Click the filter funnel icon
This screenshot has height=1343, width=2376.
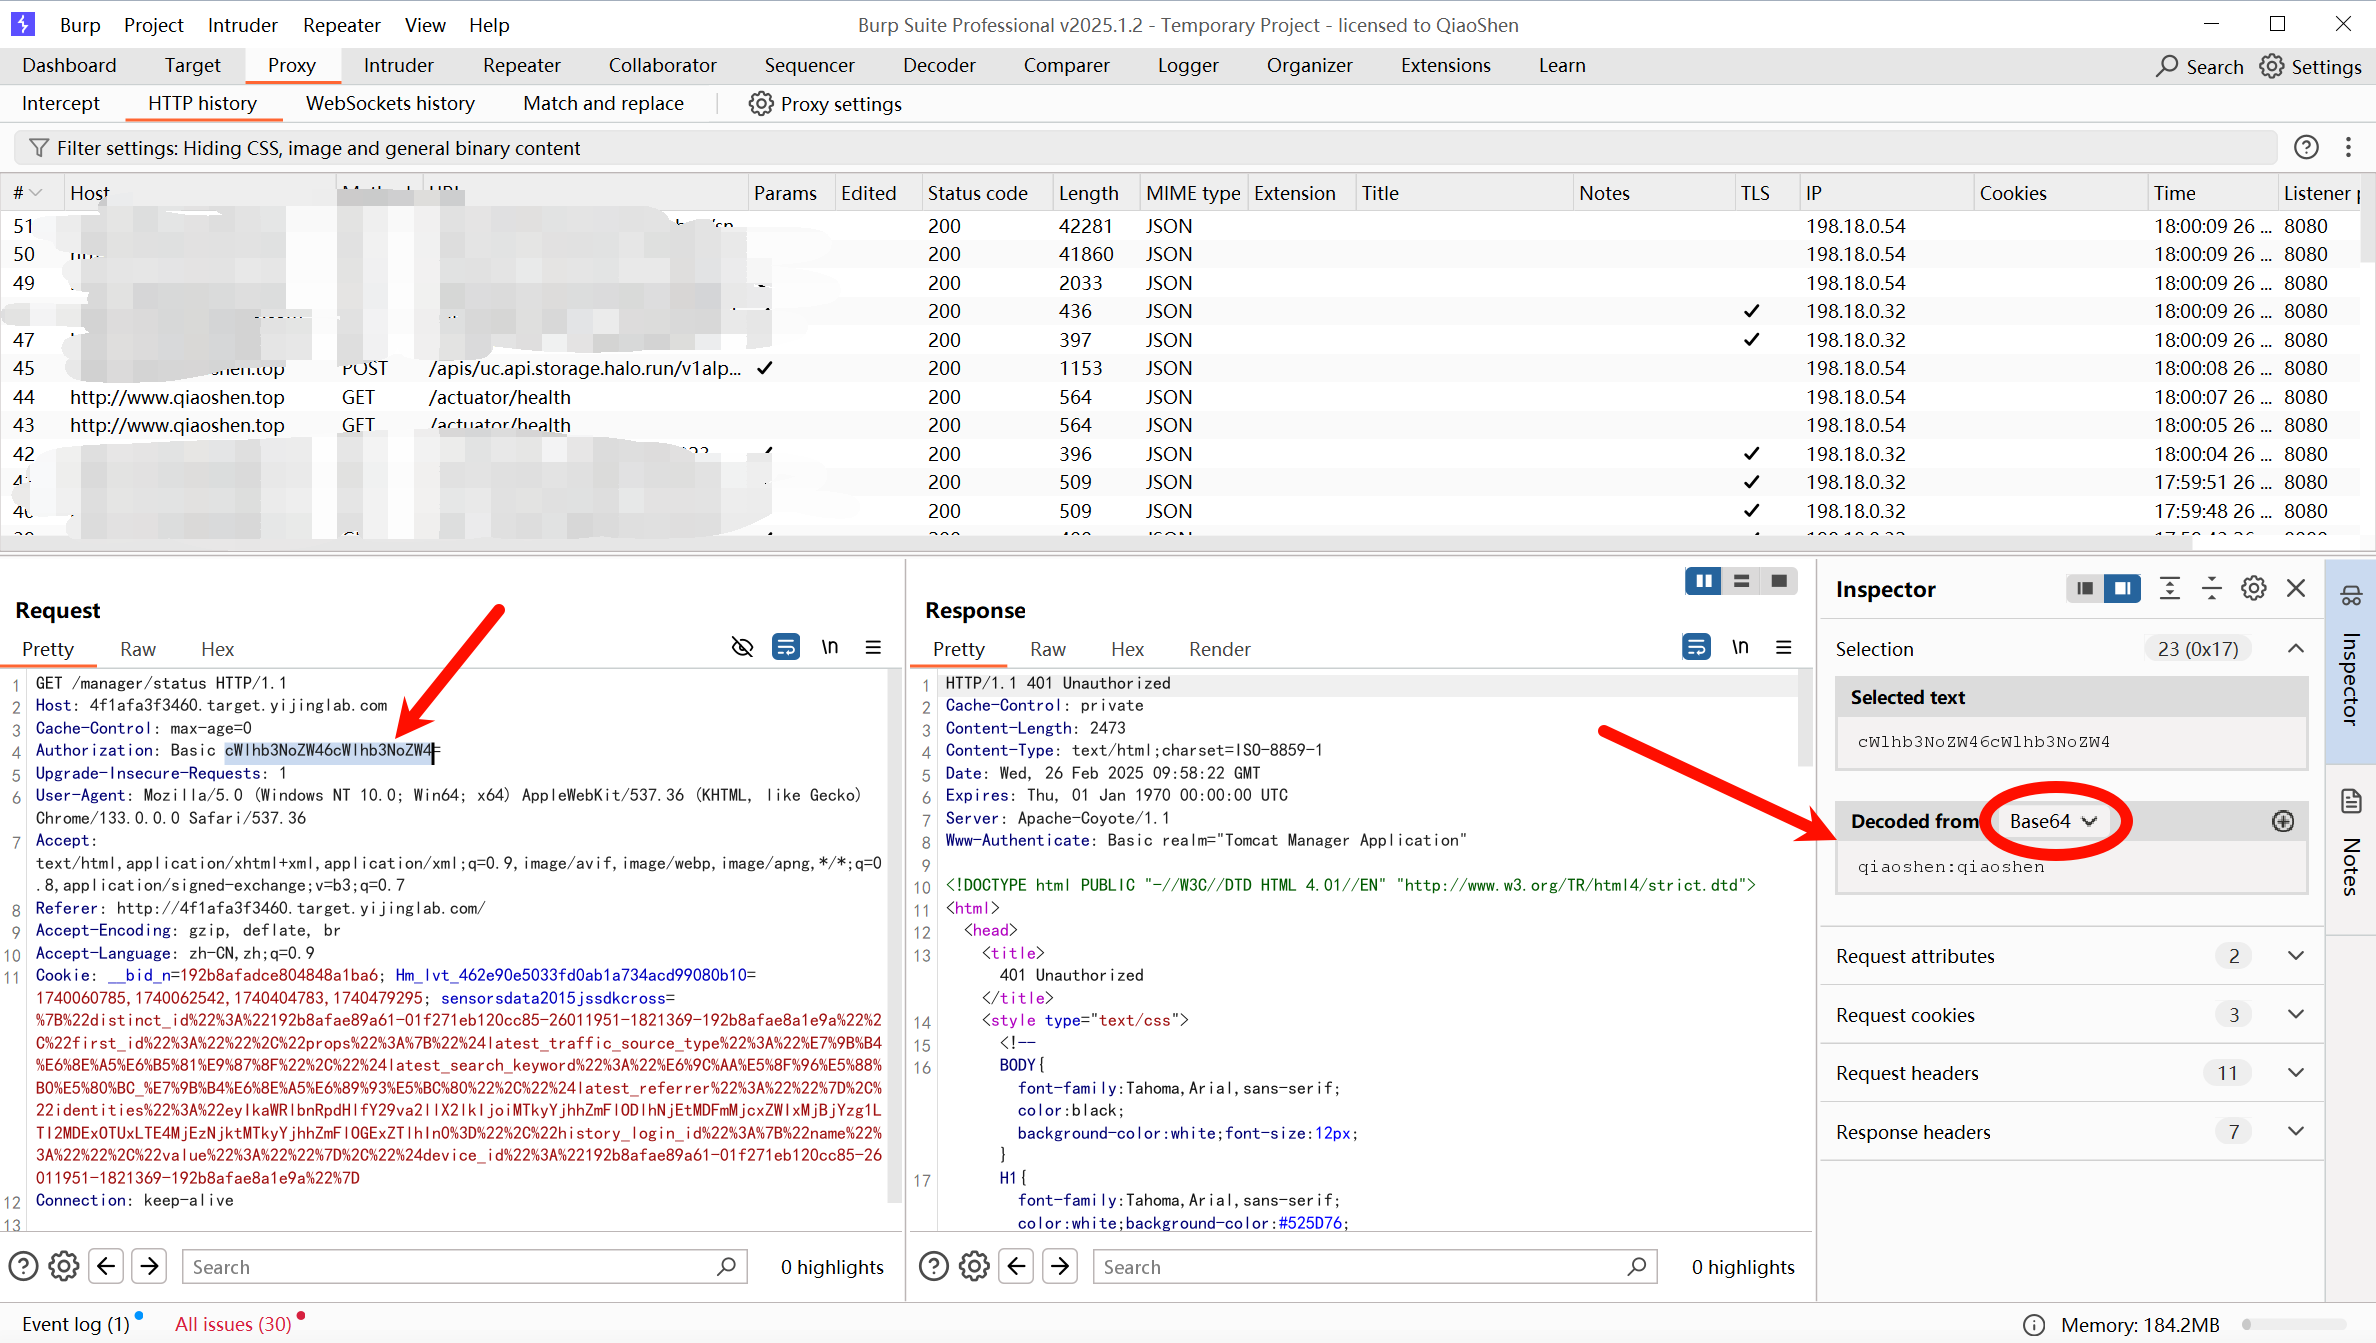[x=38, y=148]
